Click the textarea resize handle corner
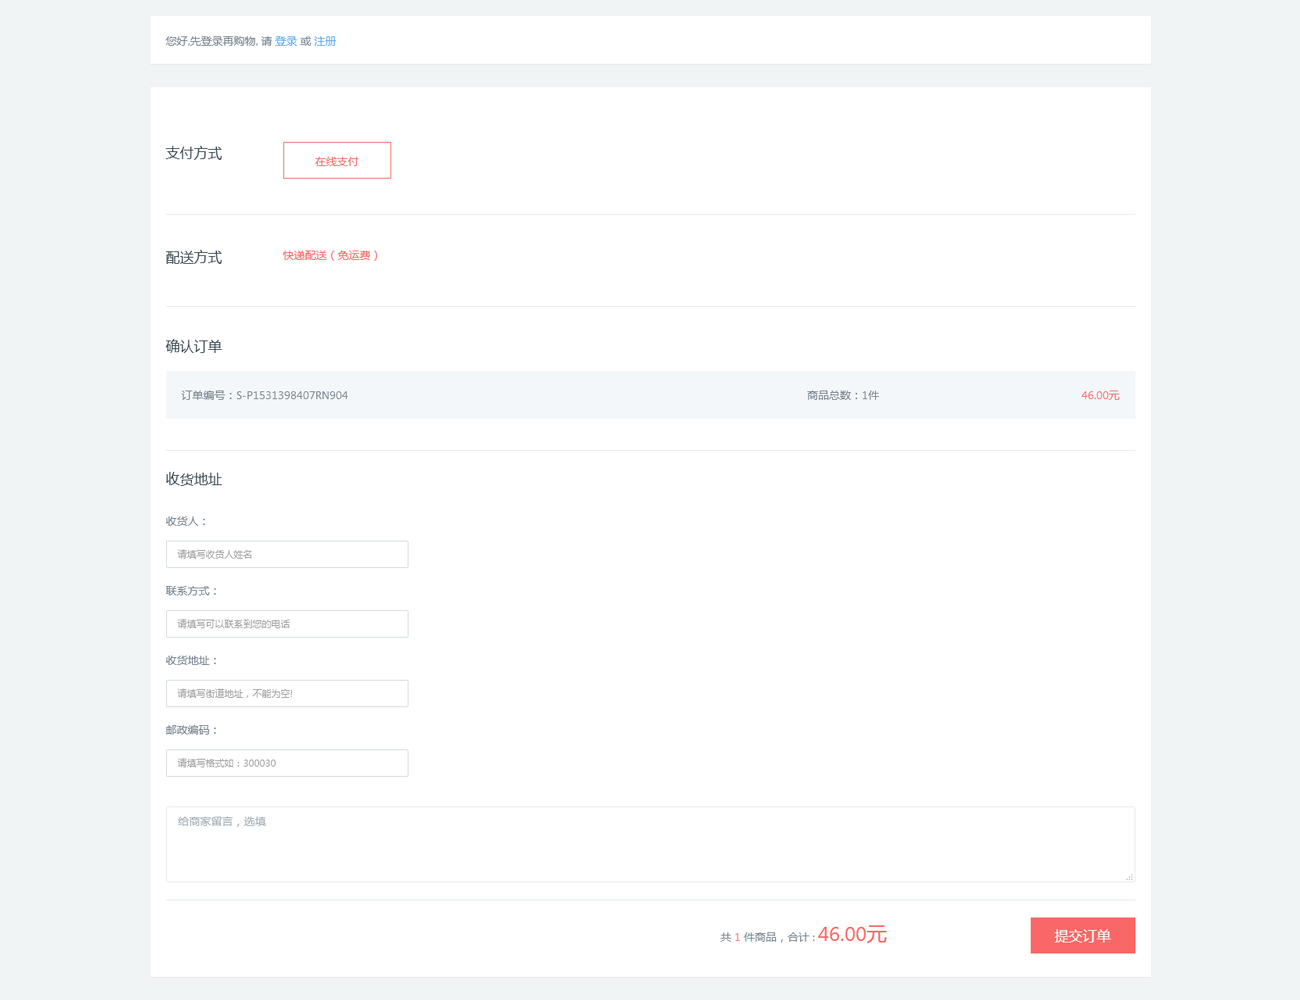Viewport: 1300px width, 1000px height. coord(1129,876)
